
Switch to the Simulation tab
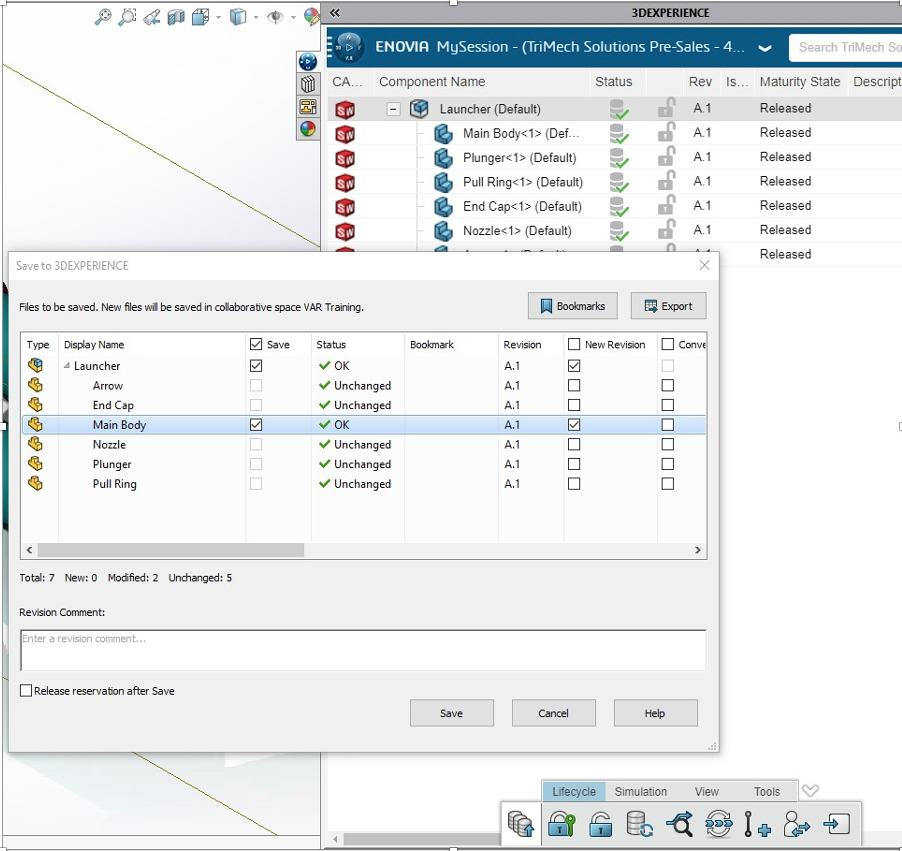pos(641,792)
